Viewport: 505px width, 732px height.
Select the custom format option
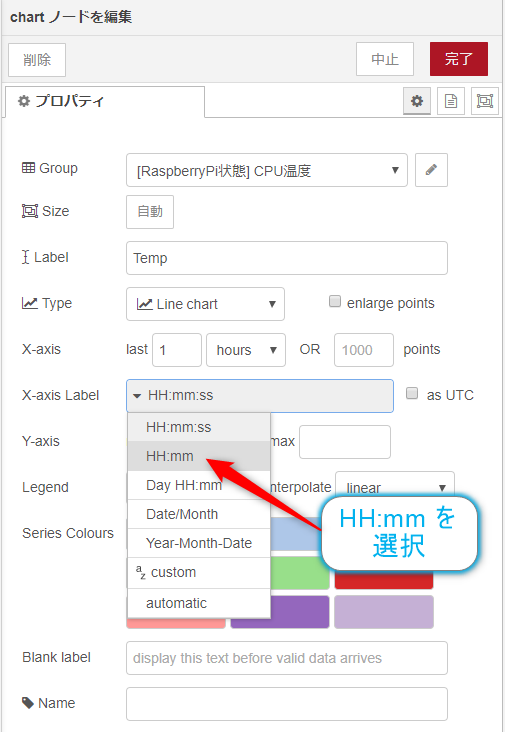(x=199, y=572)
